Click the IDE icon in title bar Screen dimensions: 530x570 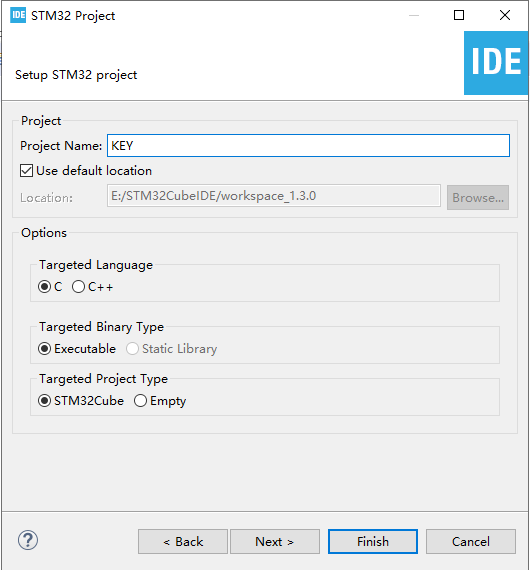pyautogui.click(x=18, y=15)
